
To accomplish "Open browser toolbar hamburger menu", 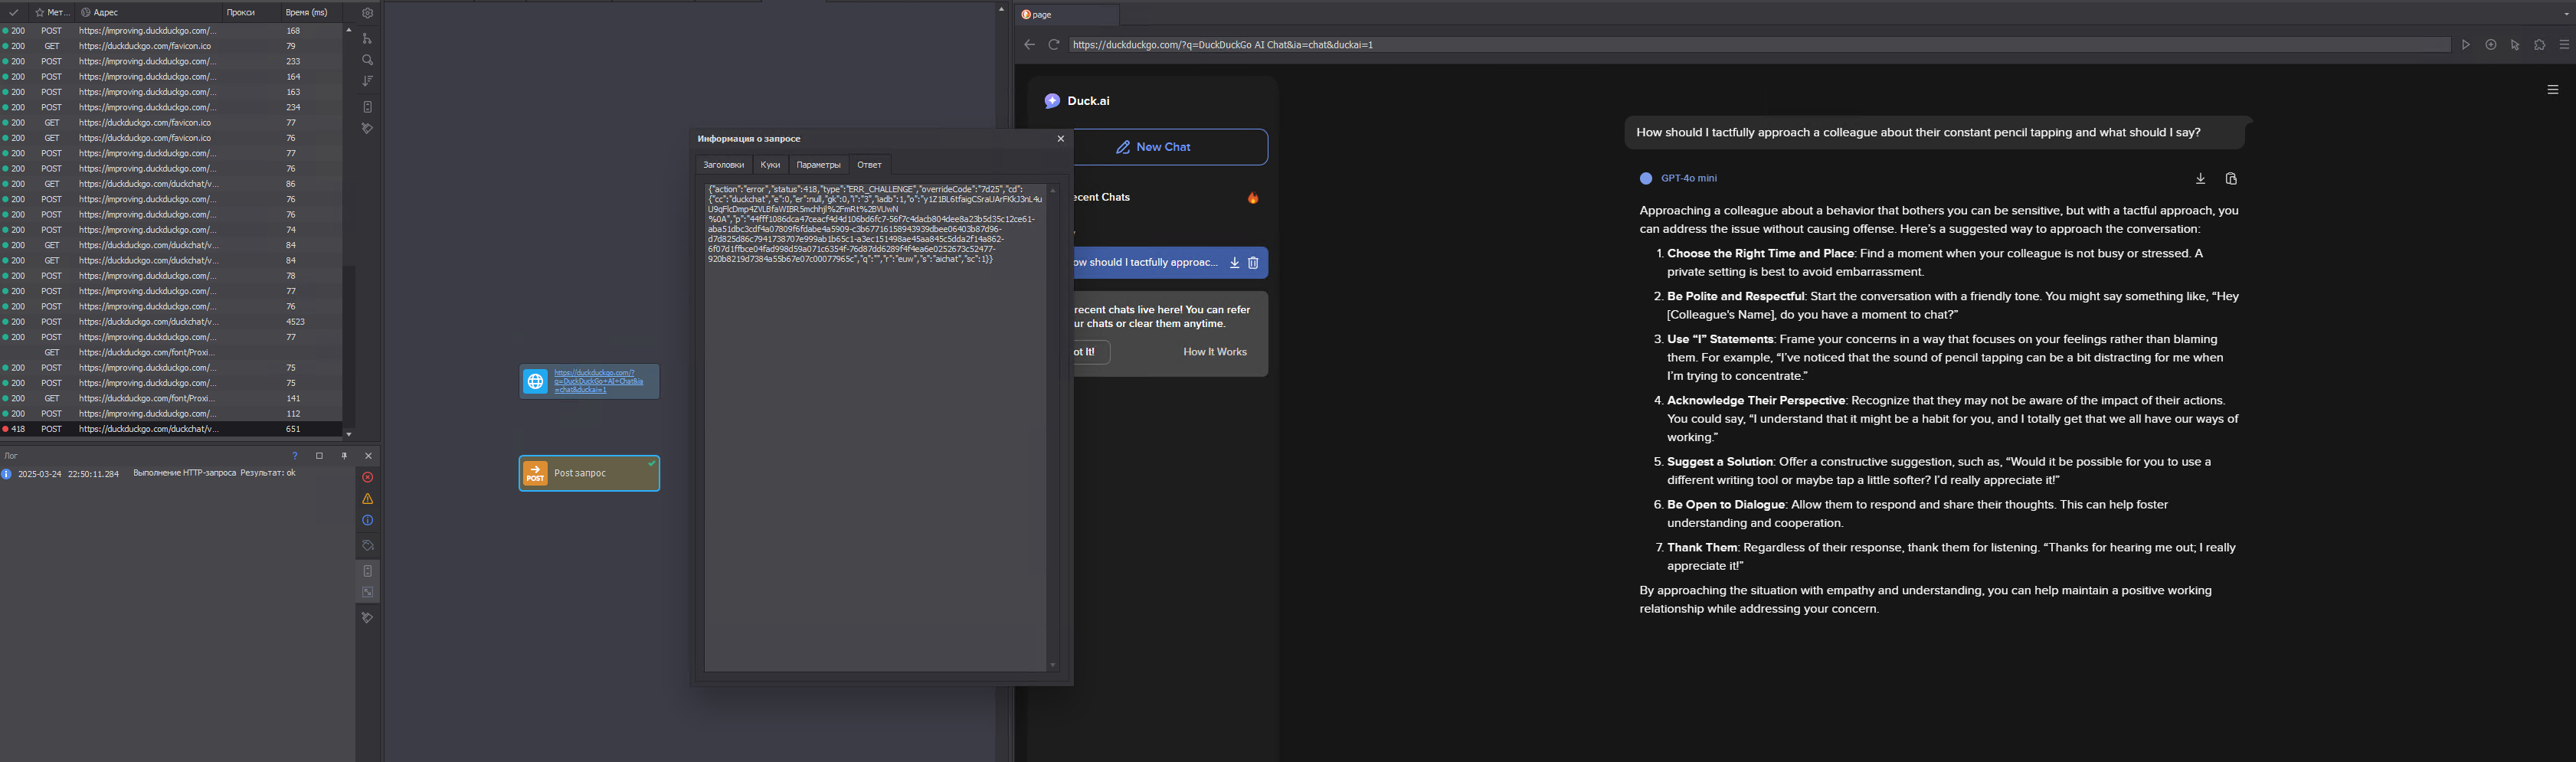I will pyautogui.click(x=2564, y=45).
